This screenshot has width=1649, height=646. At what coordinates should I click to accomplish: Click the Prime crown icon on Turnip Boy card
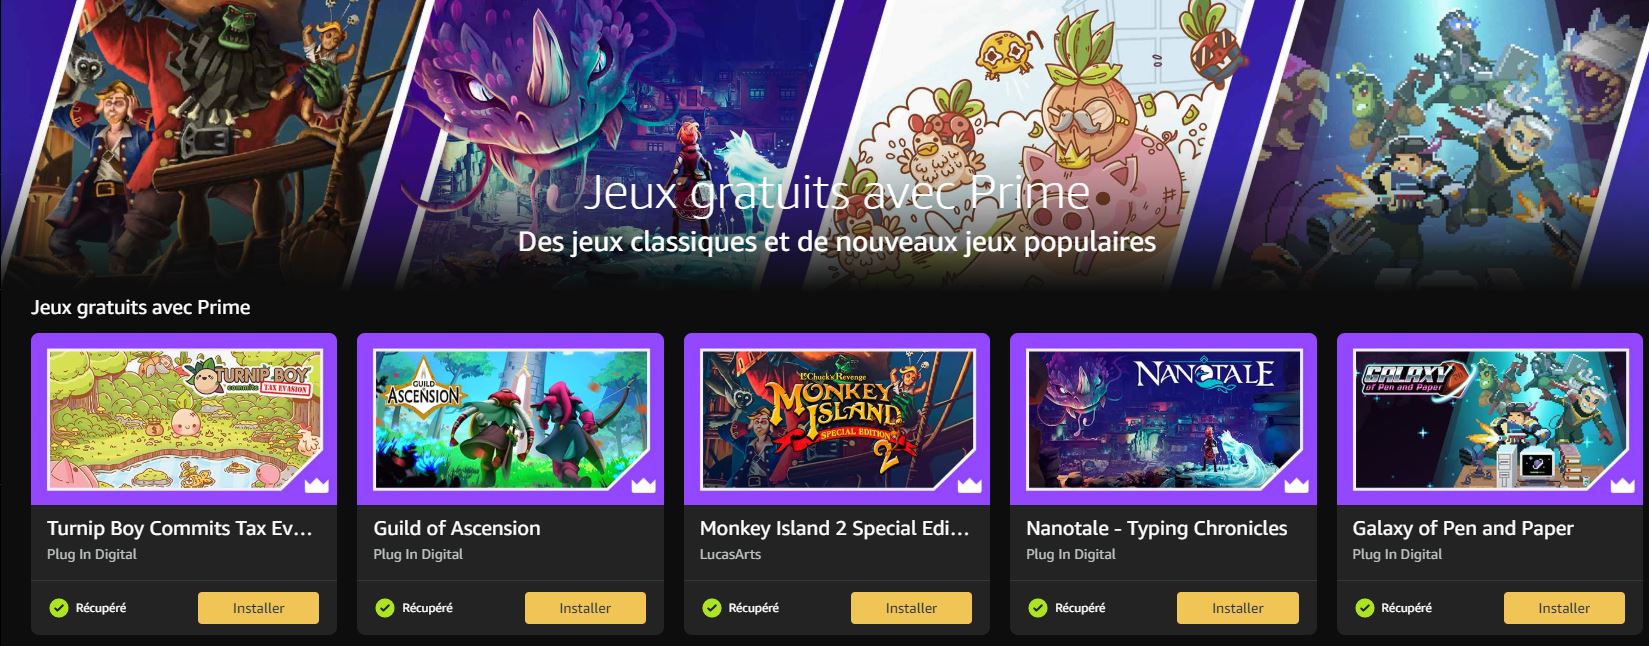click(316, 486)
